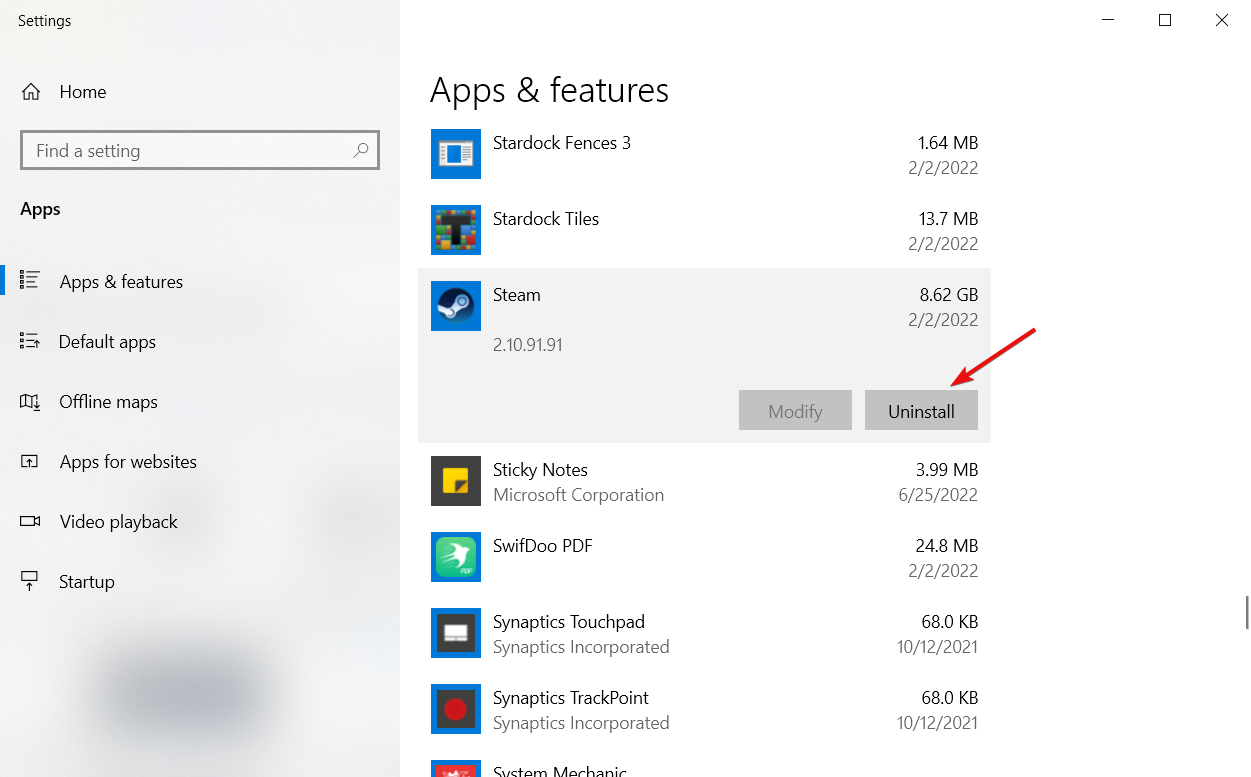Viewport: 1251px width, 777px height.
Task: Click the SwifDoo PDF app icon
Action: pyautogui.click(x=456, y=557)
